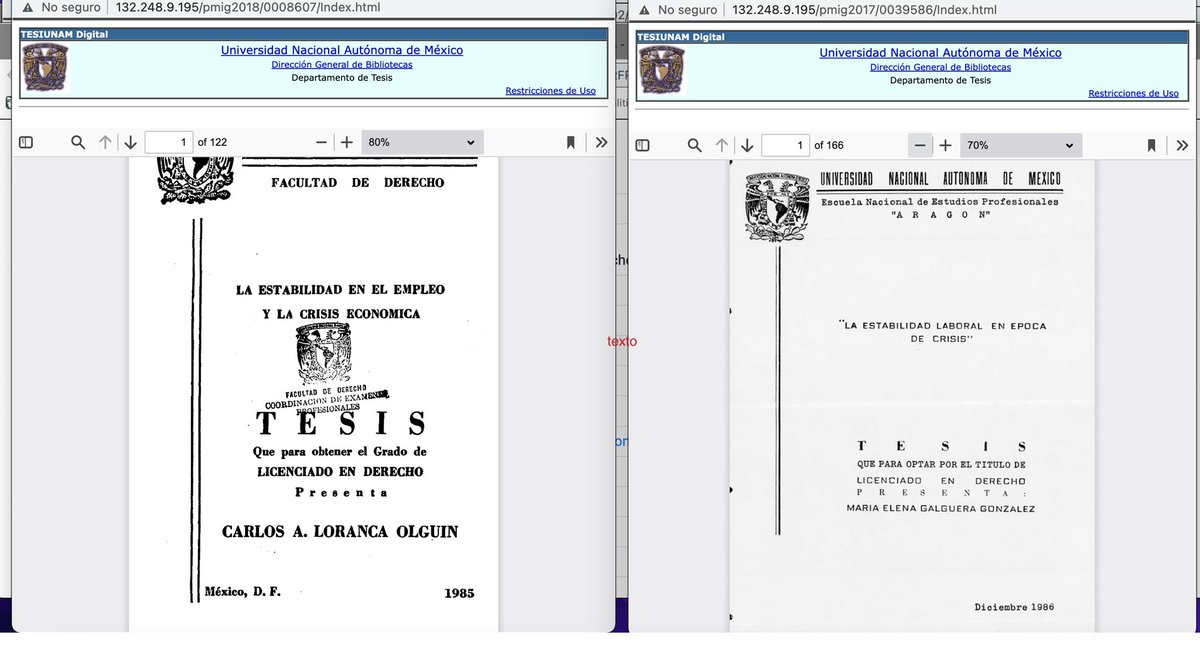Click 'No seguro' warning in right address bar
The image size is (1200, 650).
click(677, 10)
